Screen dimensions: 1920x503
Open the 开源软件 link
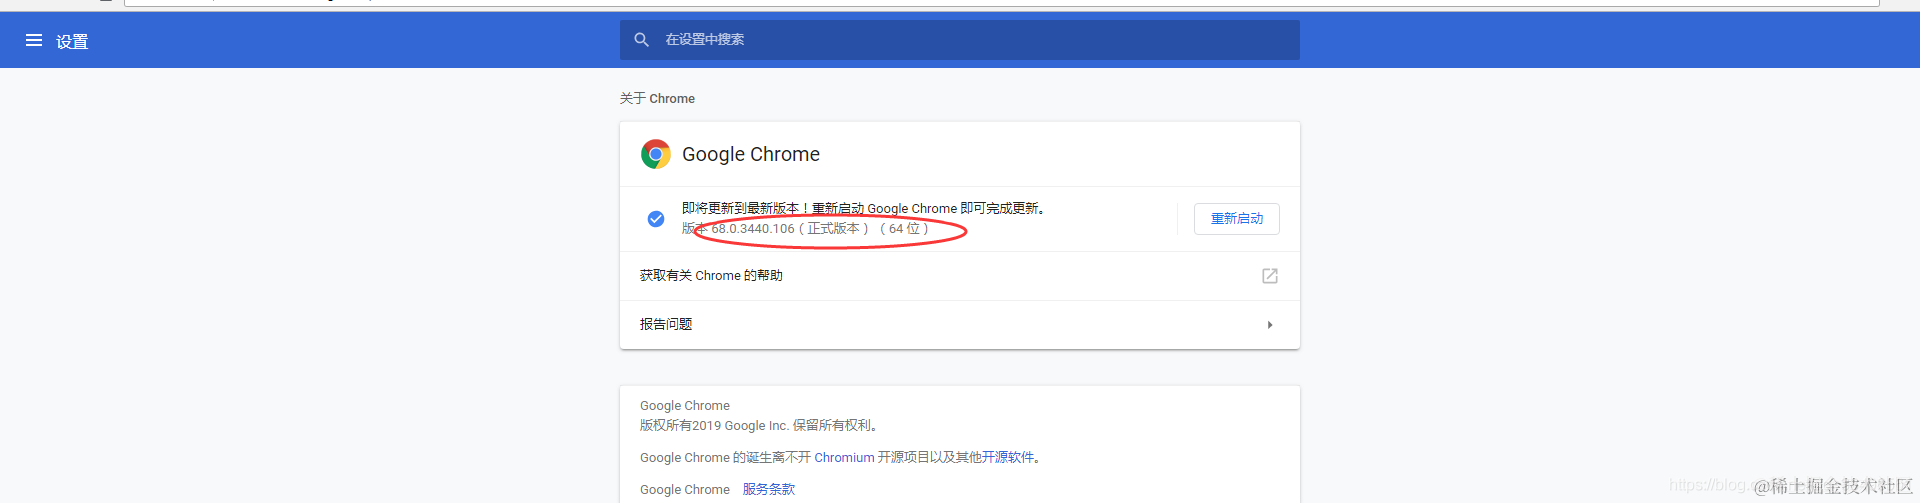pyautogui.click(x=1008, y=458)
